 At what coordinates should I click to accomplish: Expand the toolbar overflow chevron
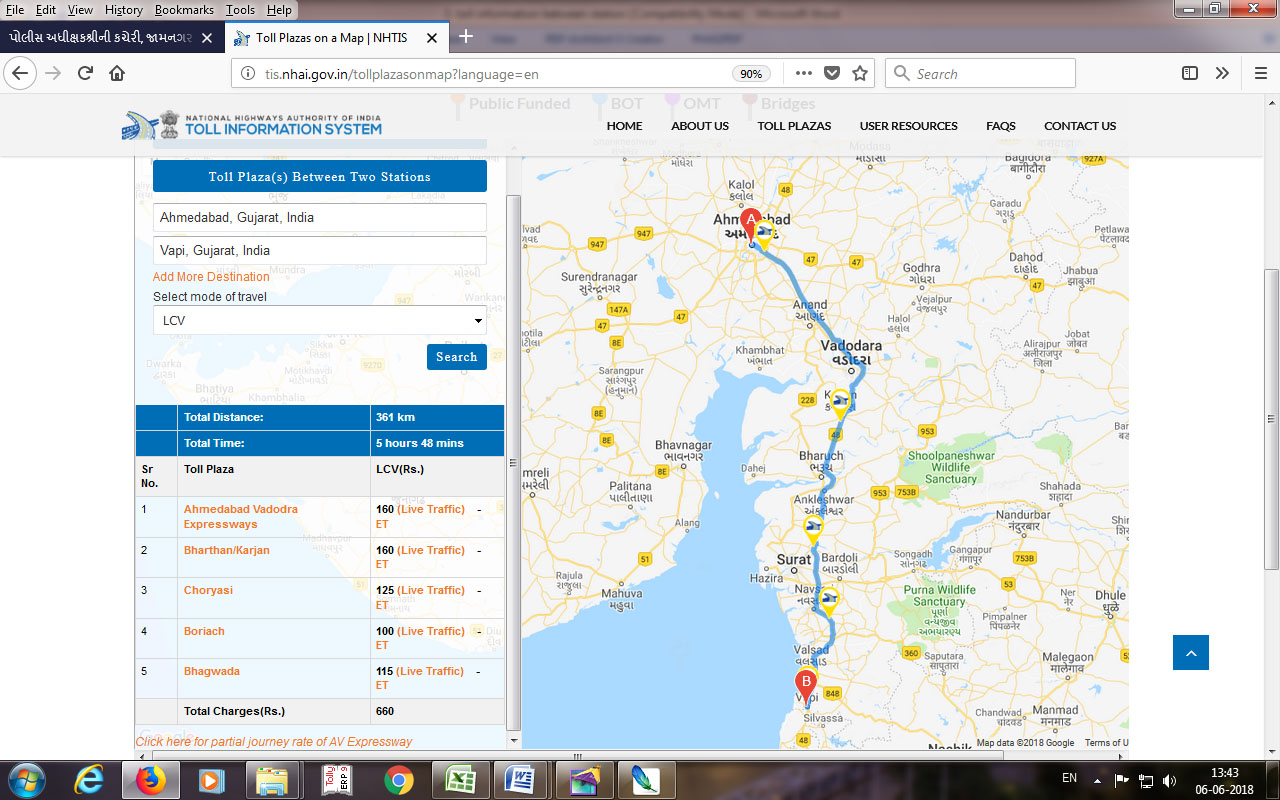(1222, 73)
